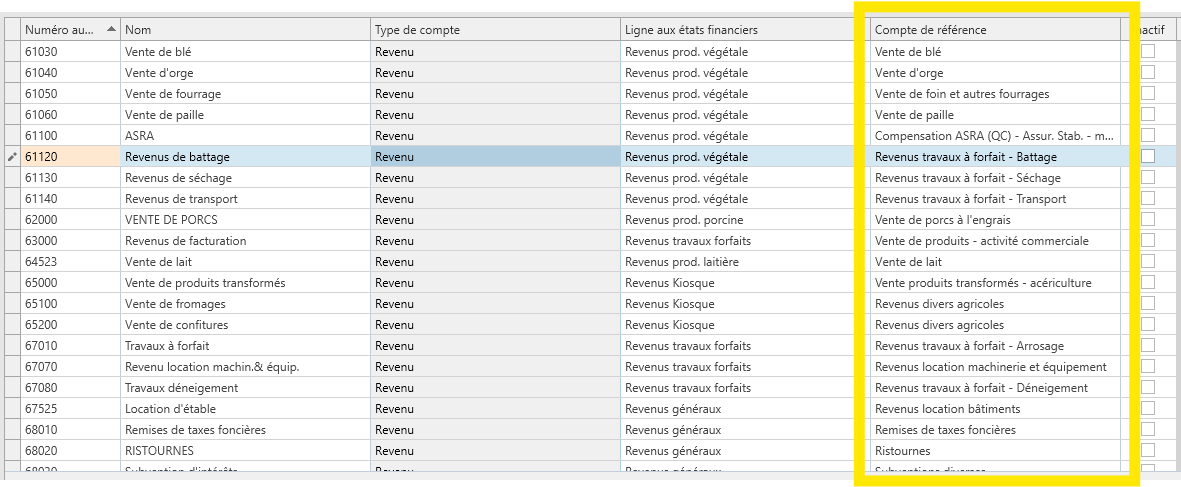Select account number 61120 cell

coord(70,157)
